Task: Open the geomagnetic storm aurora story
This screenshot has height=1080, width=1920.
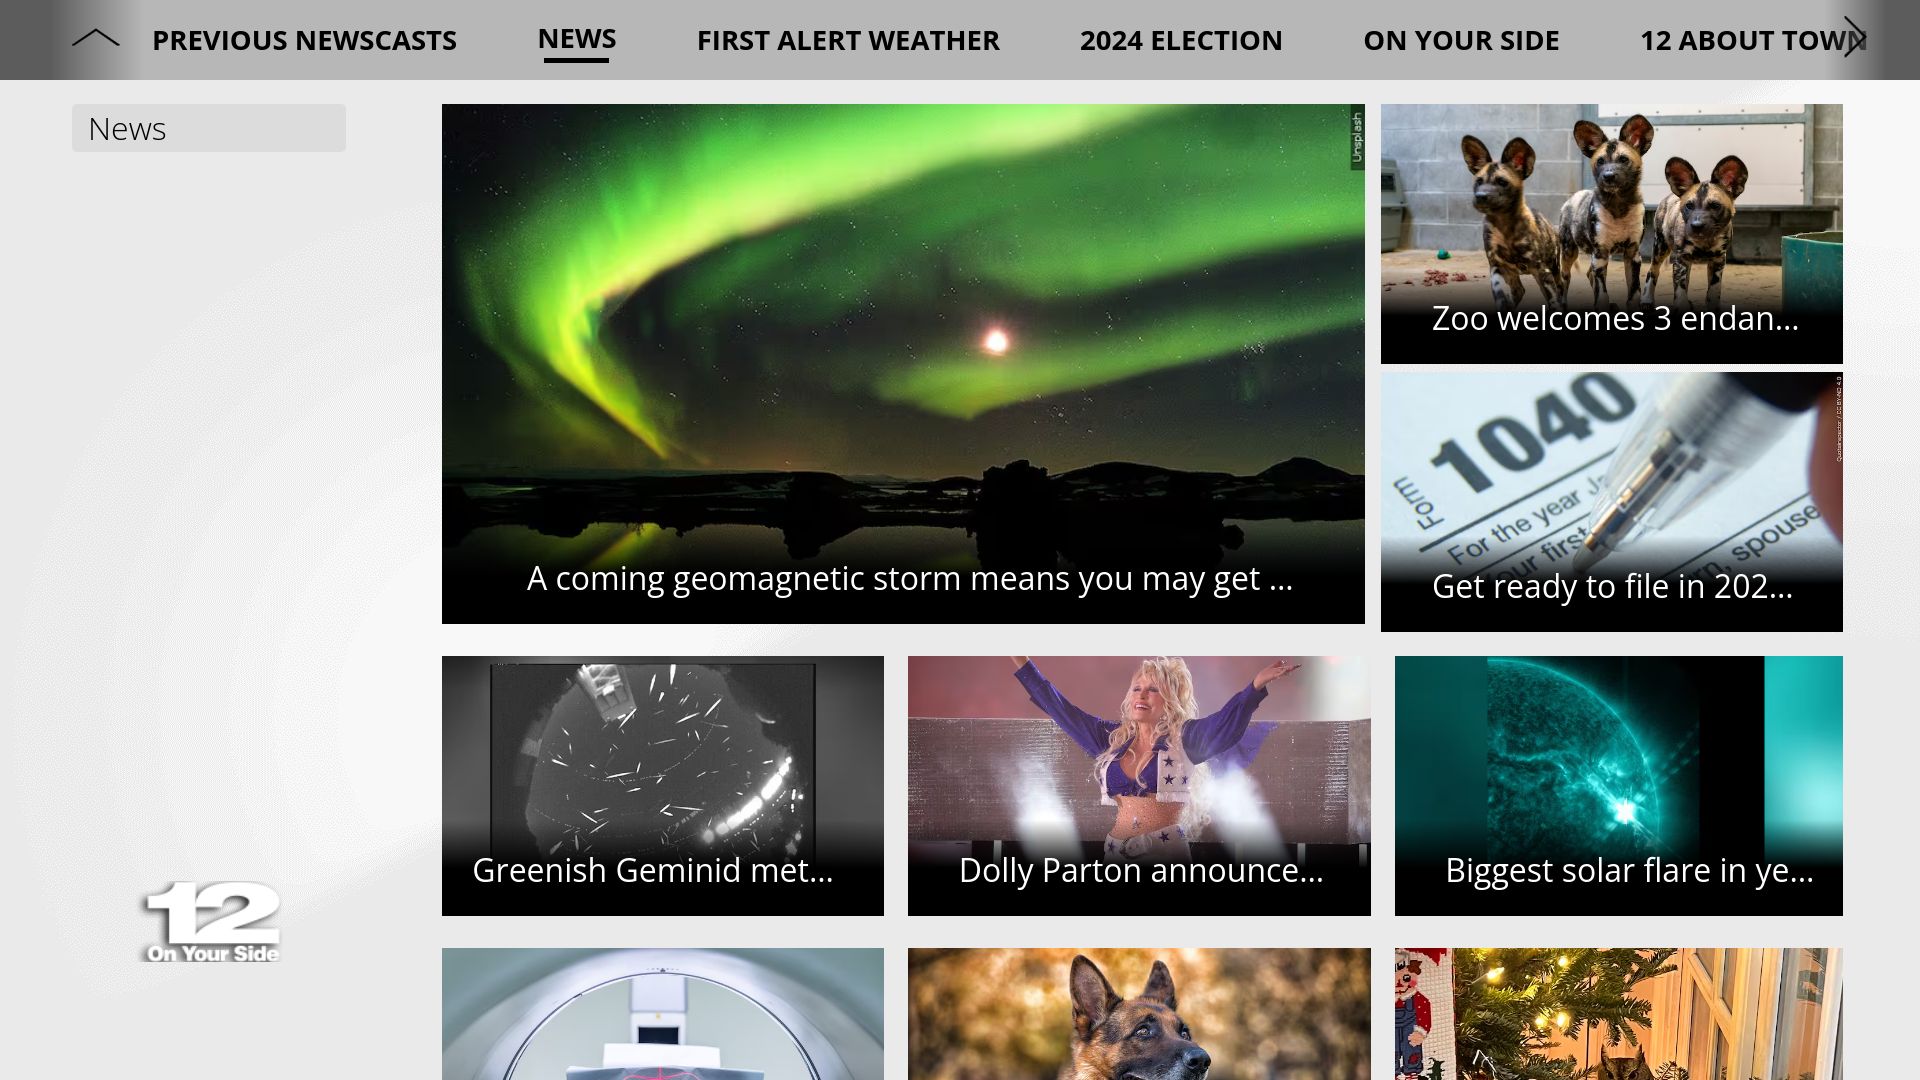Action: click(x=903, y=364)
